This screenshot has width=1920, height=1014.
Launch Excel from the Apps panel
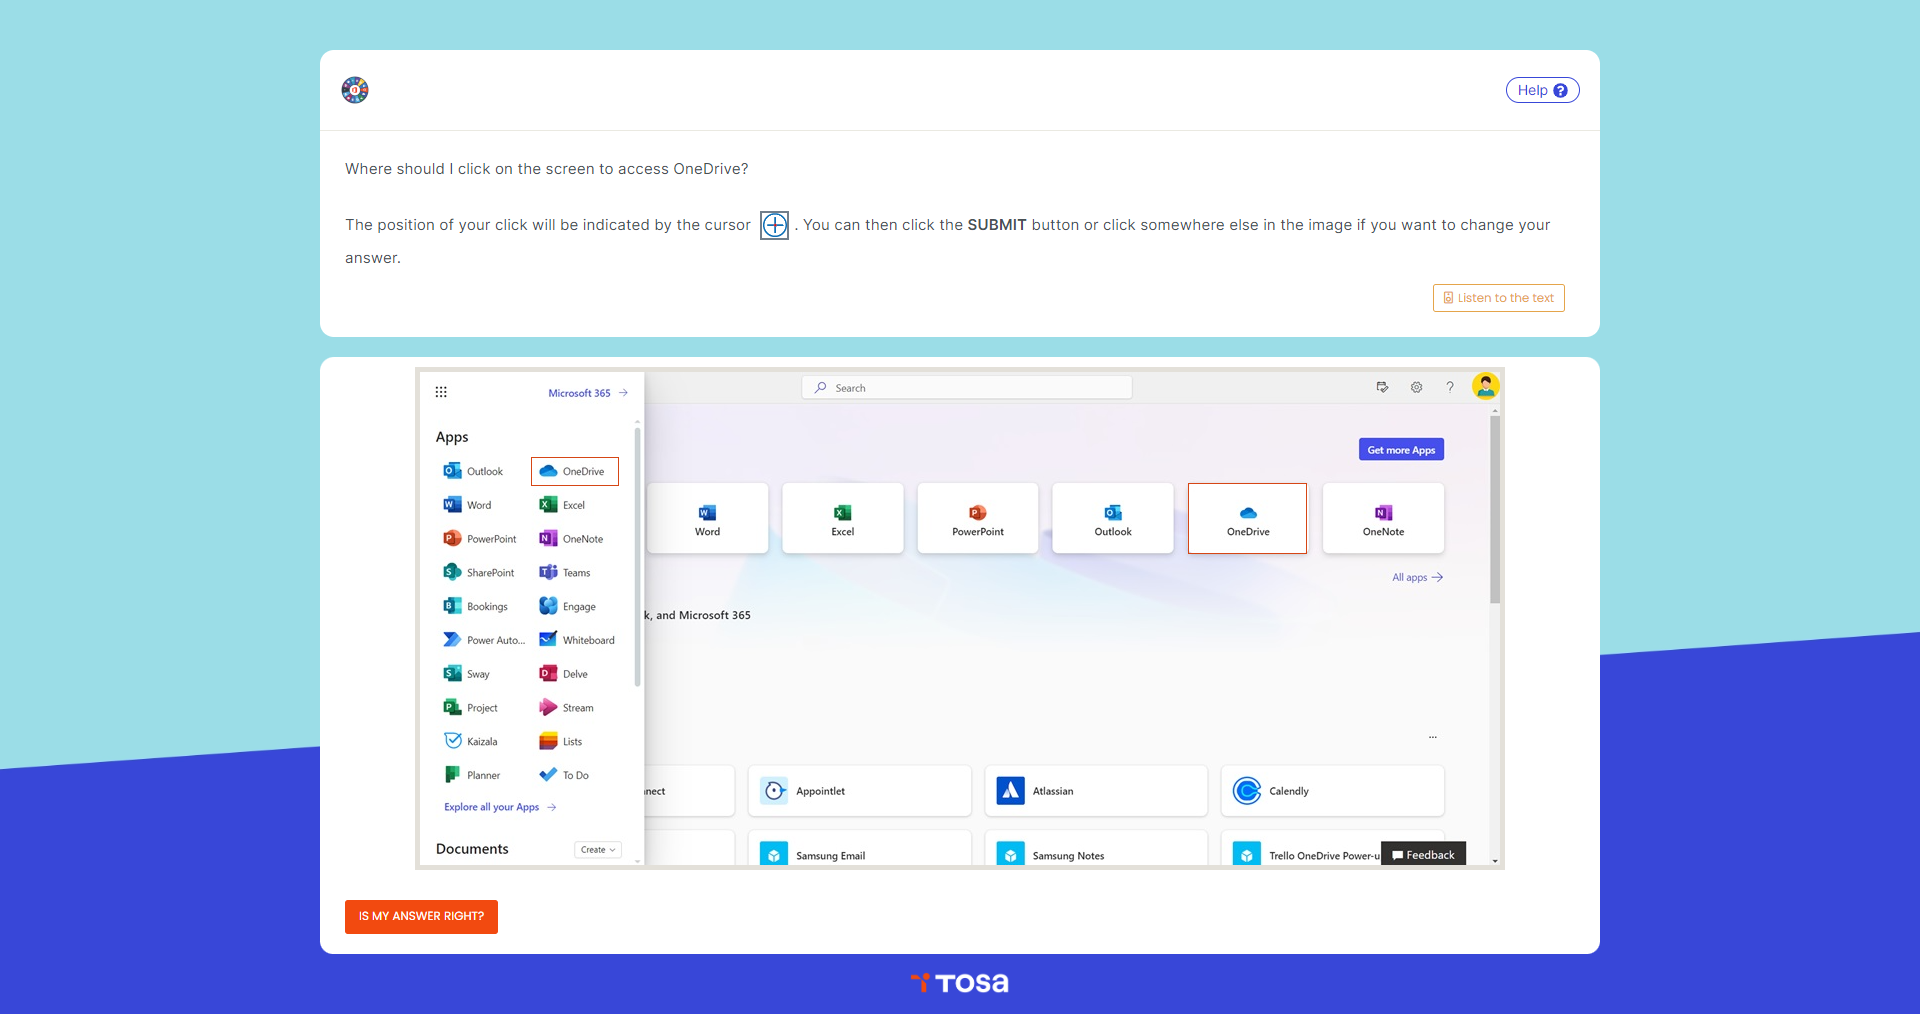[562, 505]
